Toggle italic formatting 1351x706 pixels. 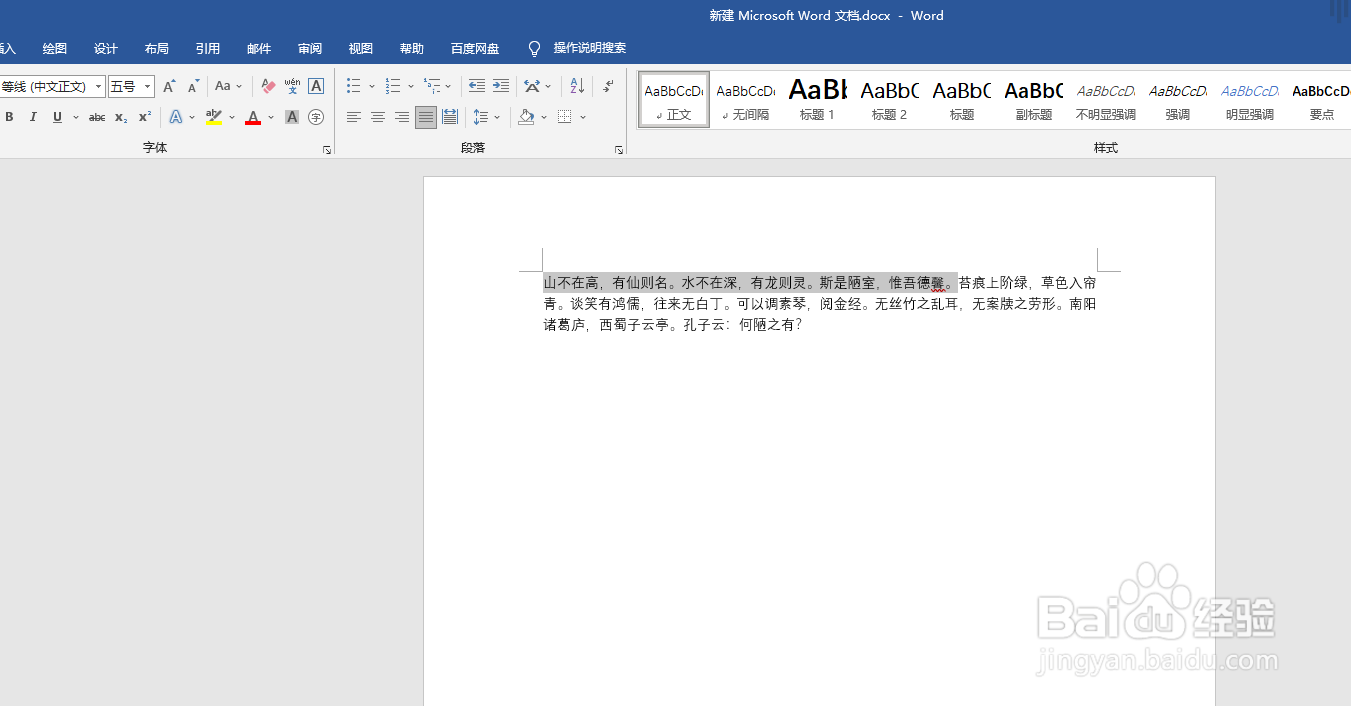click(33, 117)
